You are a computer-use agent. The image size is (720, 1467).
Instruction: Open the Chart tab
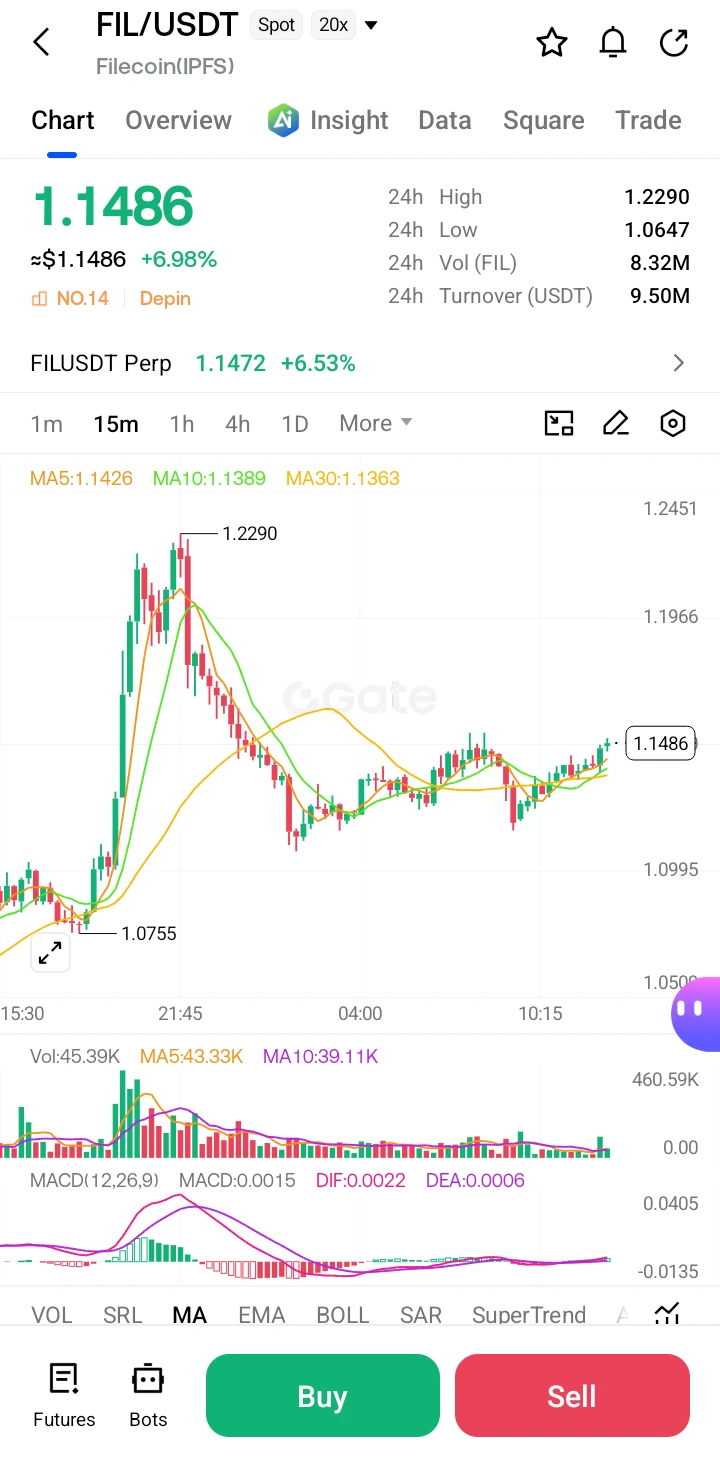click(62, 121)
